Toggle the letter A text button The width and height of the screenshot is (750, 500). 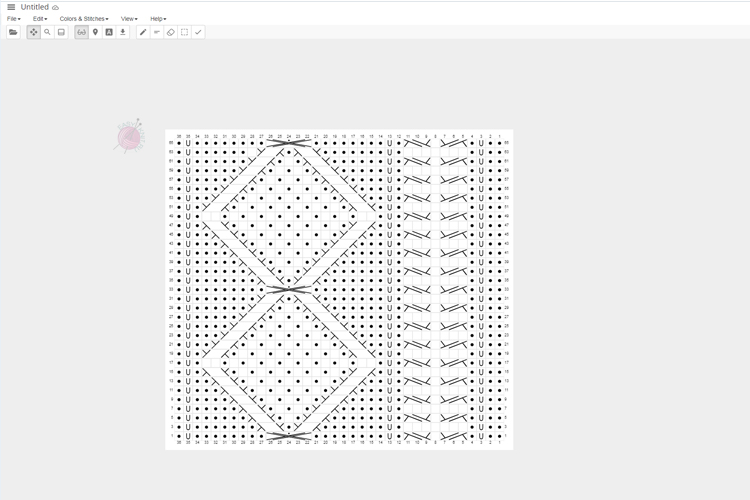tap(109, 32)
